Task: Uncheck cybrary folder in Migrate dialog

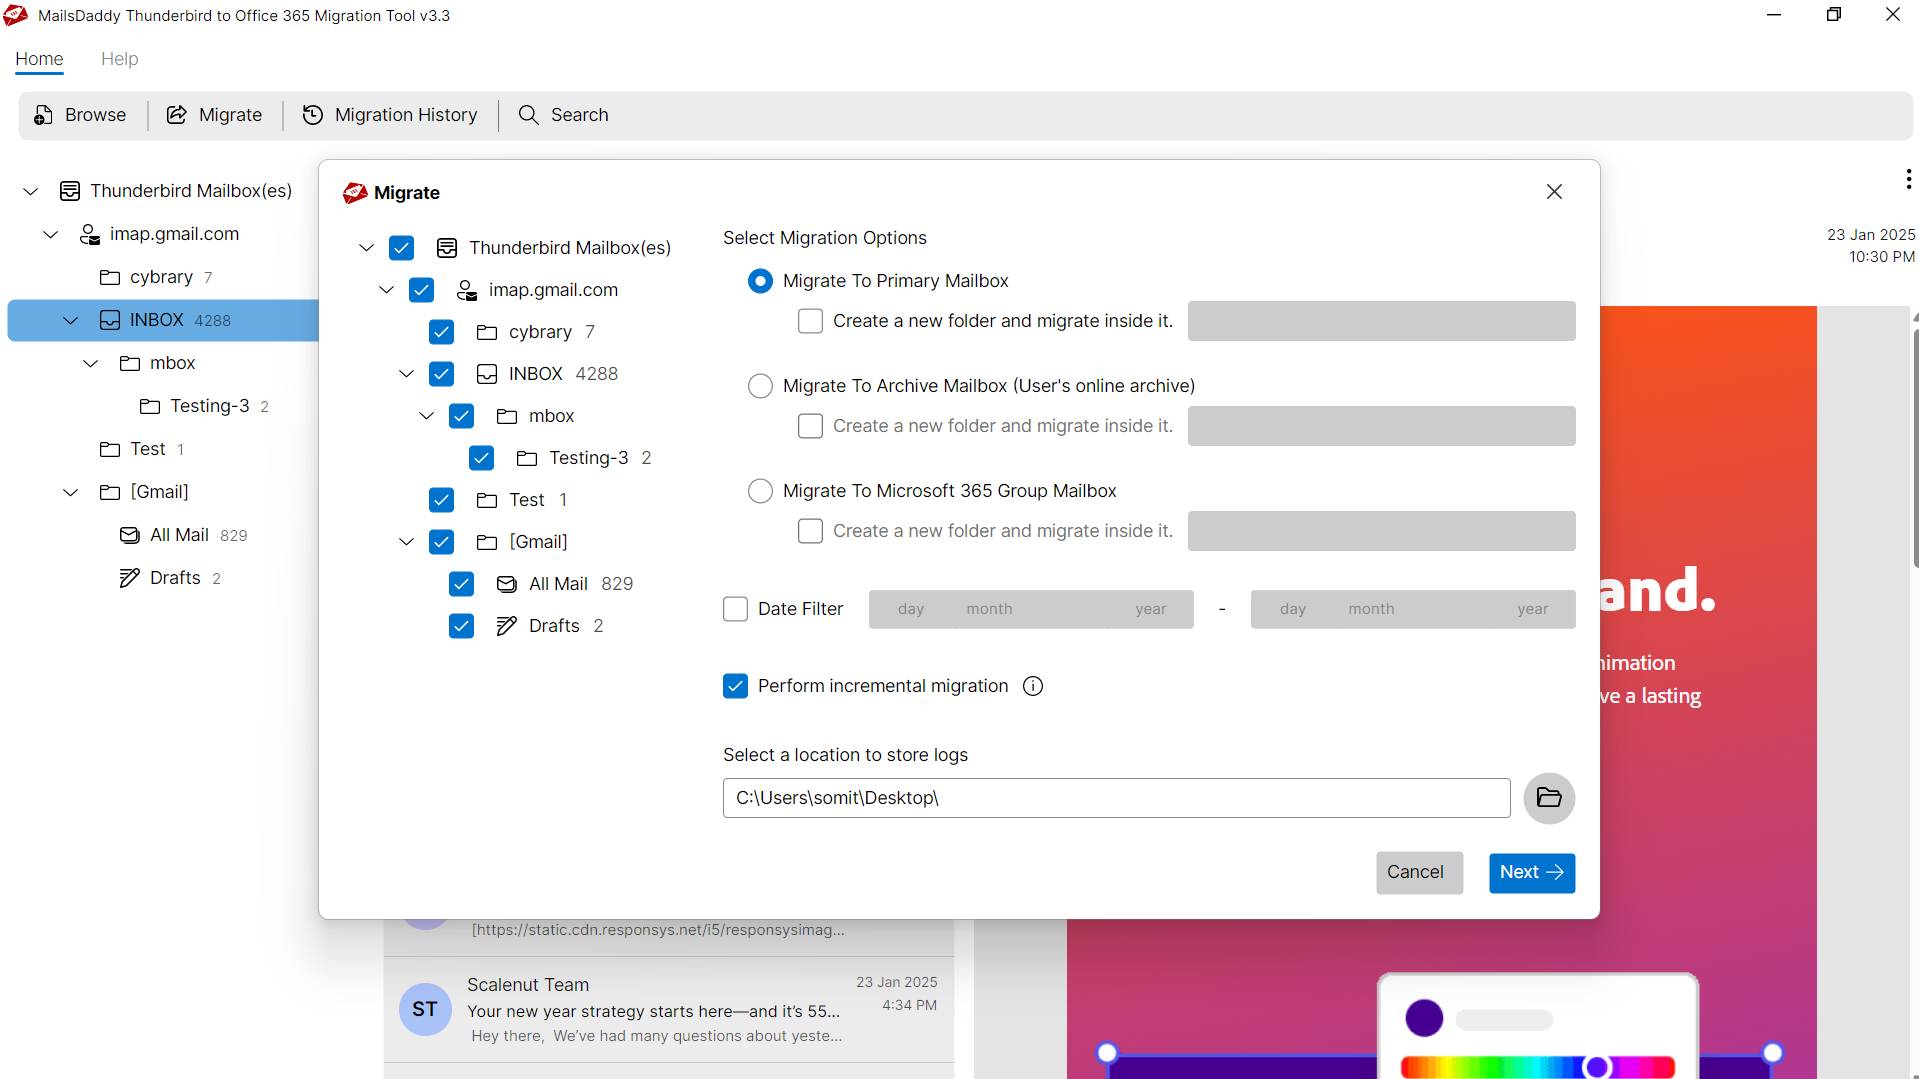Action: click(441, 332)
